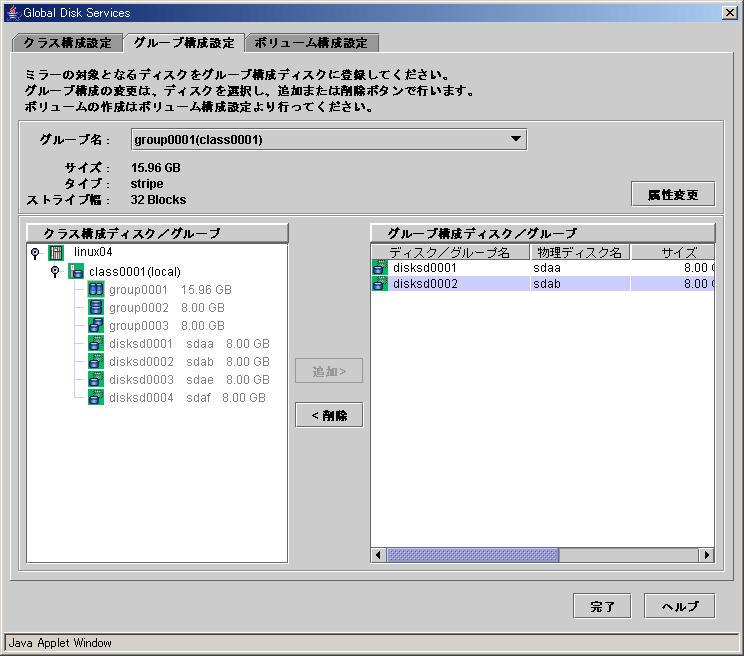Open help with the ヘルプ button
The height and width of the screenshot is (656, 744).
pyautogui.click(x=680, y=606)
